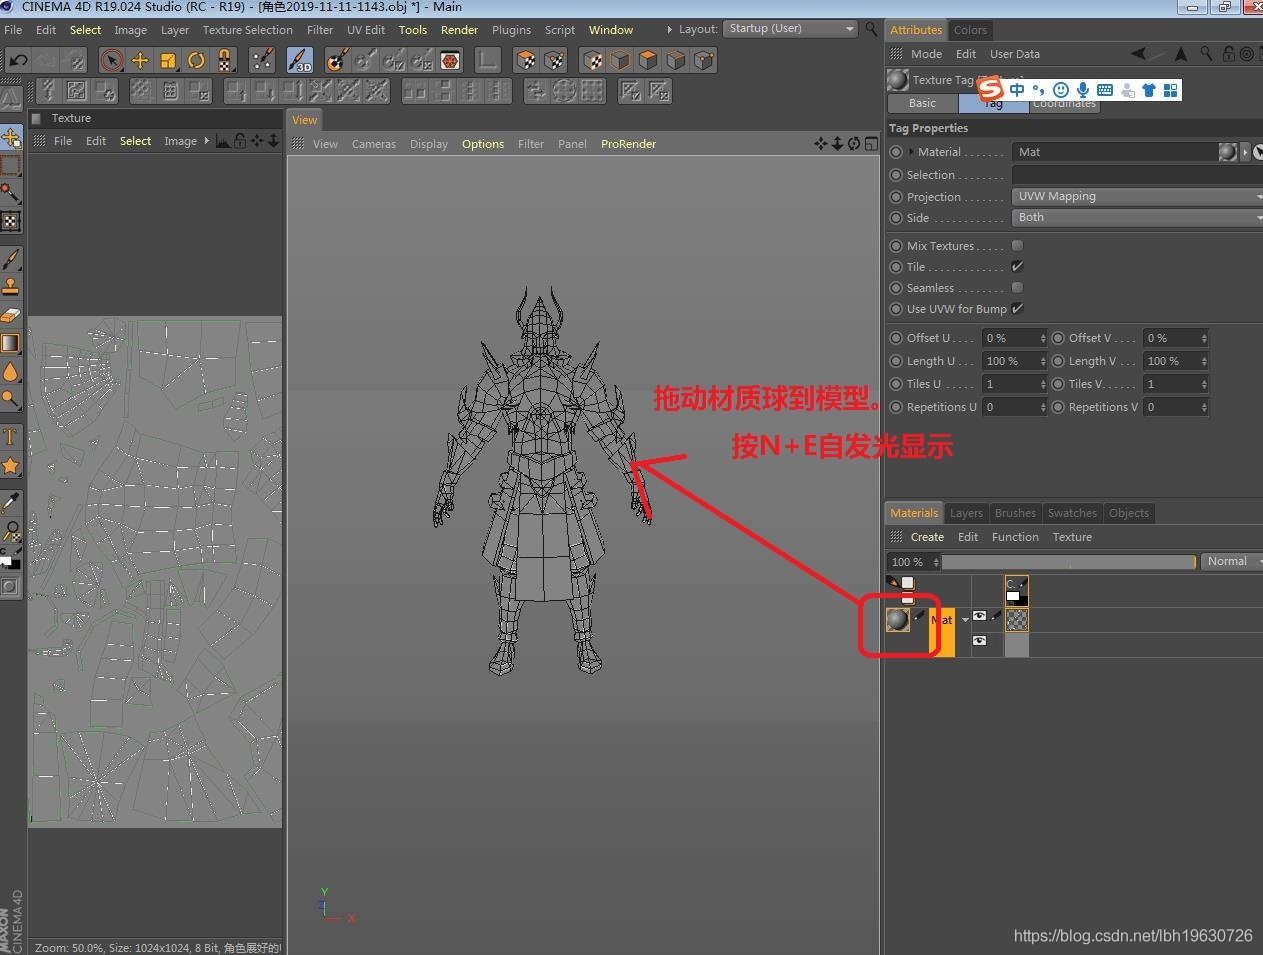Viewport: 1263px width, 955px height.
Task: Expand the Side dropdown set to Both
Action: 1136,218
